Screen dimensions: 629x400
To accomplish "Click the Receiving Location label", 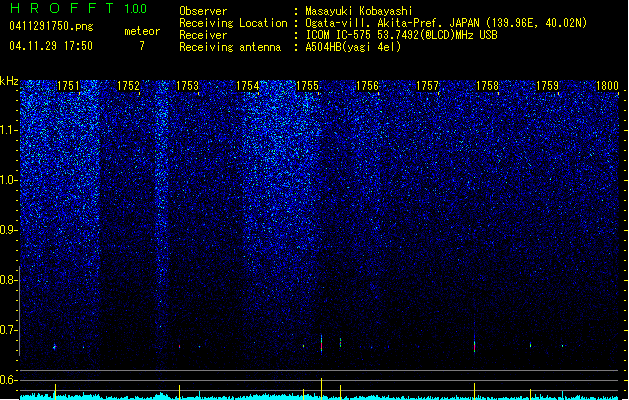I will point(233,23).
